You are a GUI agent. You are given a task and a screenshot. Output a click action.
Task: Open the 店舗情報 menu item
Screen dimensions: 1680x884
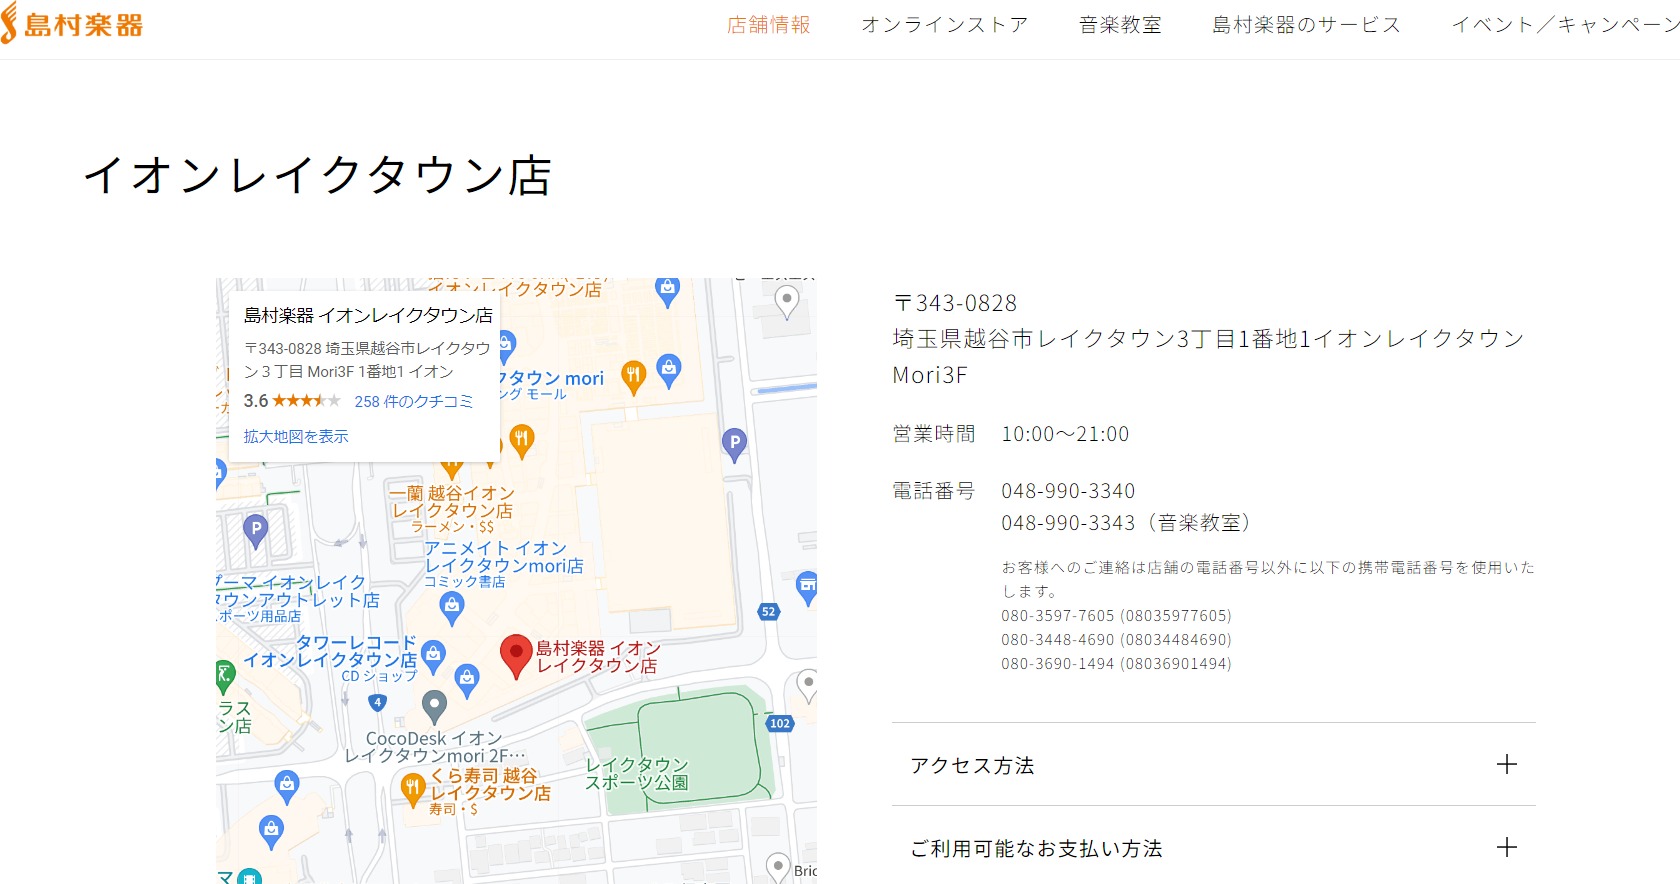768,25
